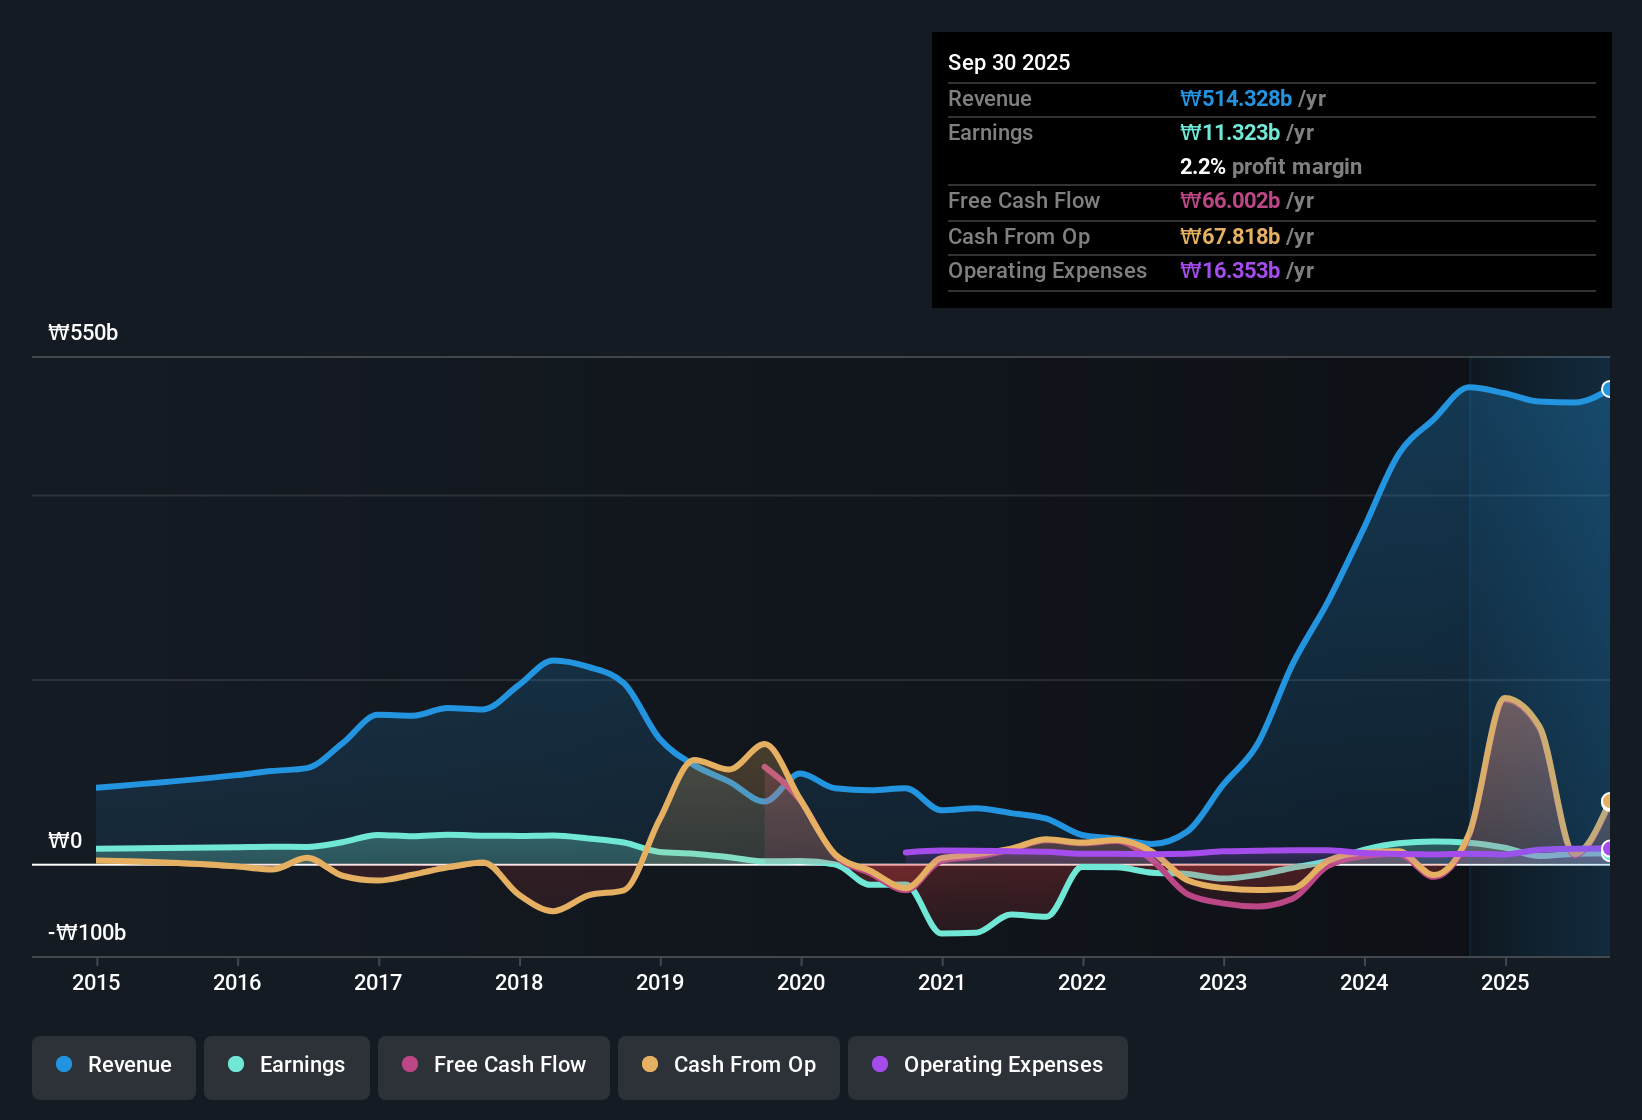This screenshot has width=1642, height=1120.
Task: Click the Sep 30 2025 tooltip header
Action: (x=1009, y=62)
